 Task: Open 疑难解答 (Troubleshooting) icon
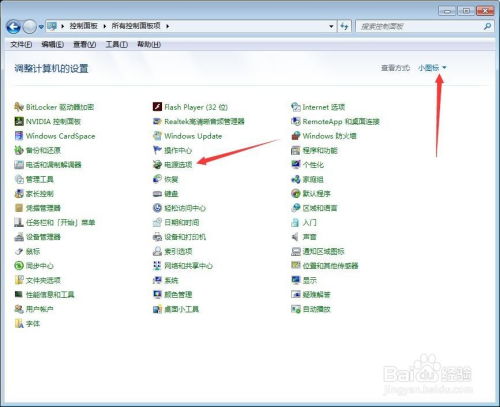[296, 295]
